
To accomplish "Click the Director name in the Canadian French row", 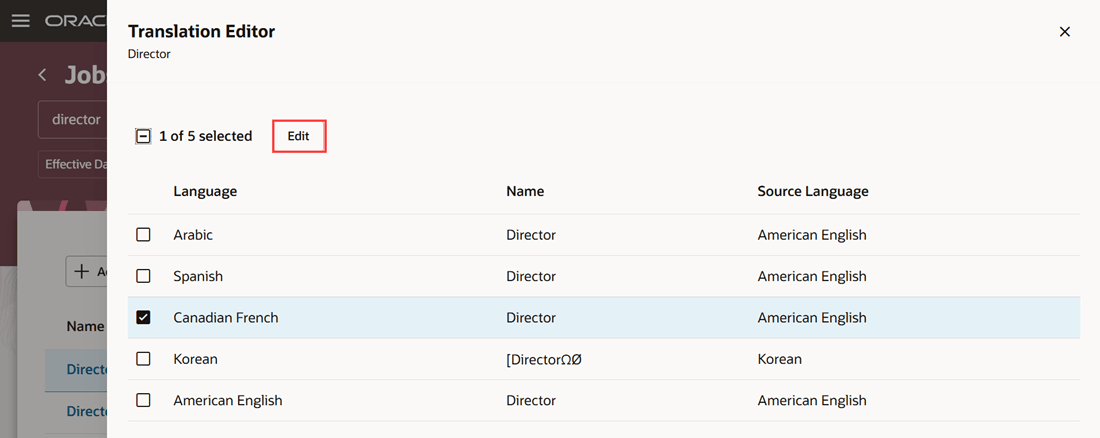I will pos(531,318).
